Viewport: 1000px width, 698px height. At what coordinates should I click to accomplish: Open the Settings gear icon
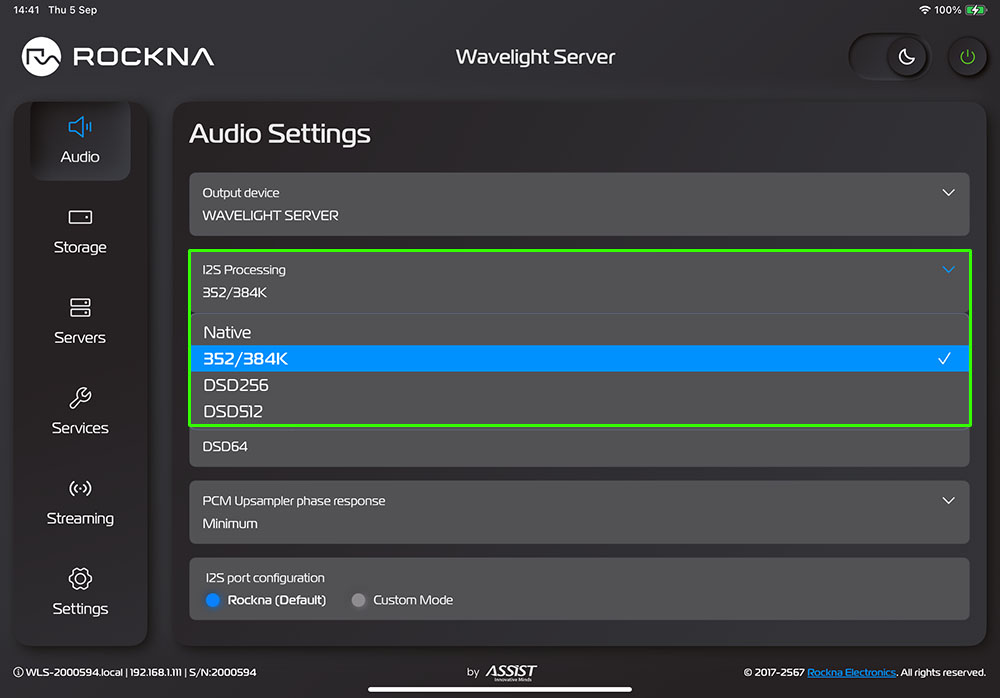coord(80,579)
